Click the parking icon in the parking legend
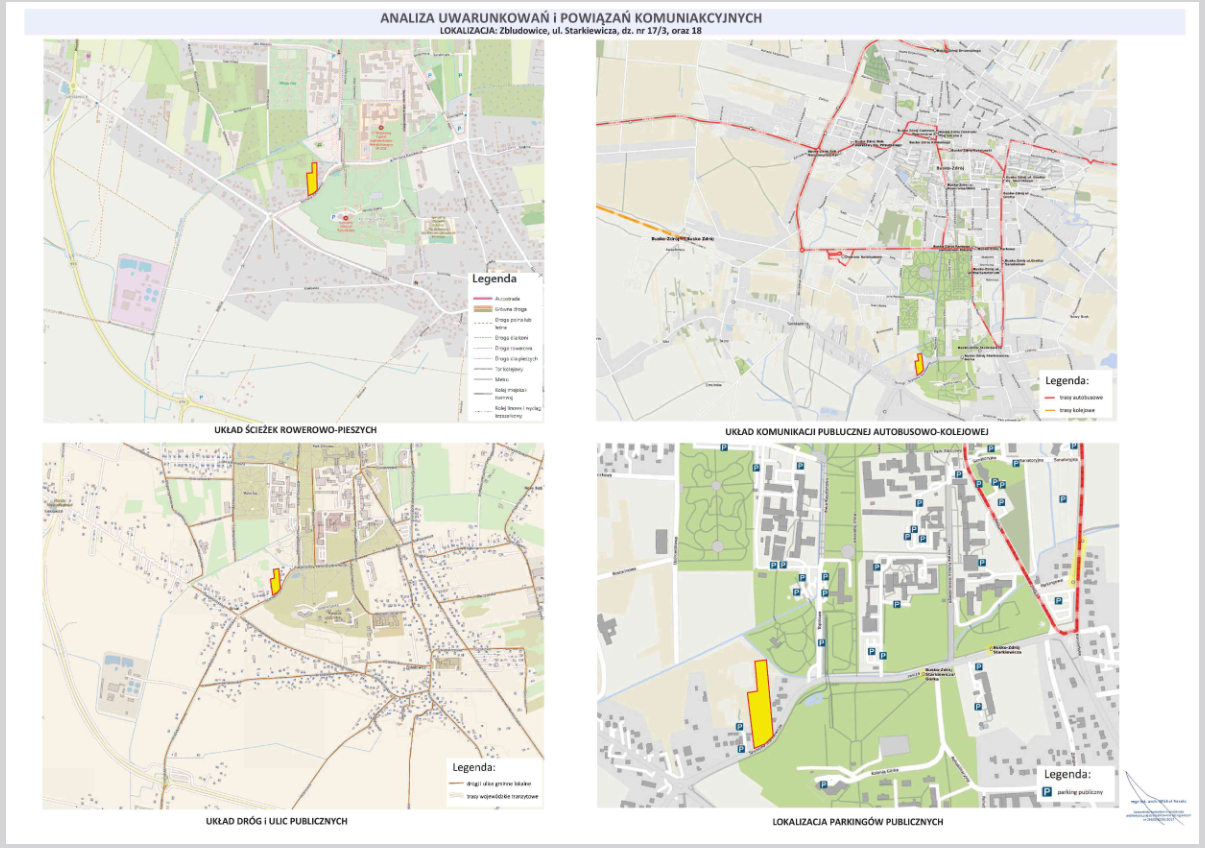 pyautogui.click(x=1048, y=792)
